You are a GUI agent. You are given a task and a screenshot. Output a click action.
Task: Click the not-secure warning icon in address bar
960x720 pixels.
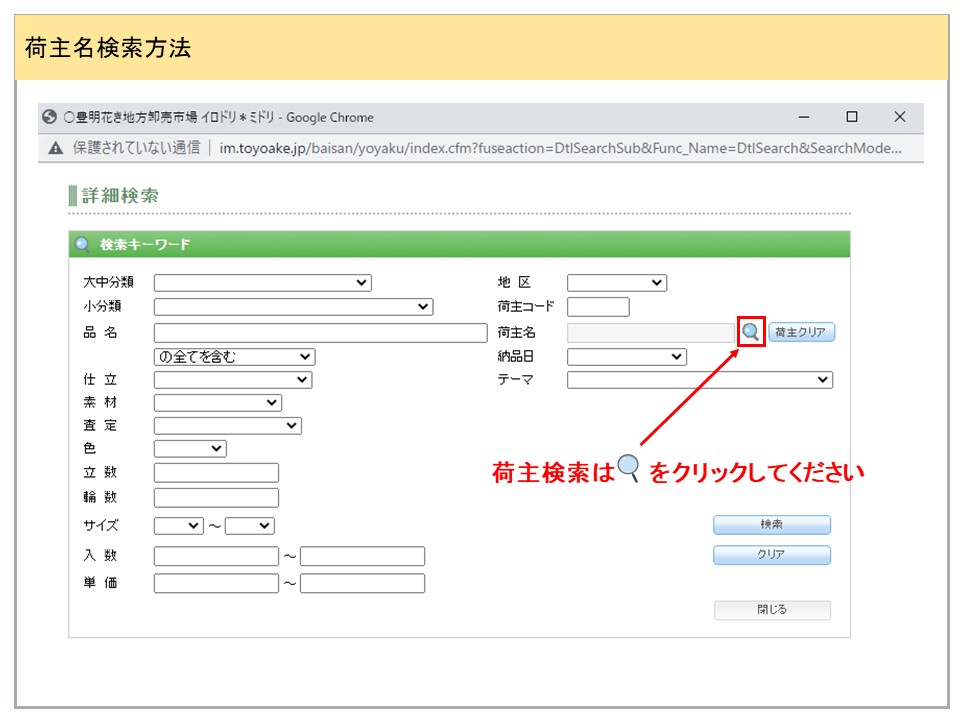(56, 147)
